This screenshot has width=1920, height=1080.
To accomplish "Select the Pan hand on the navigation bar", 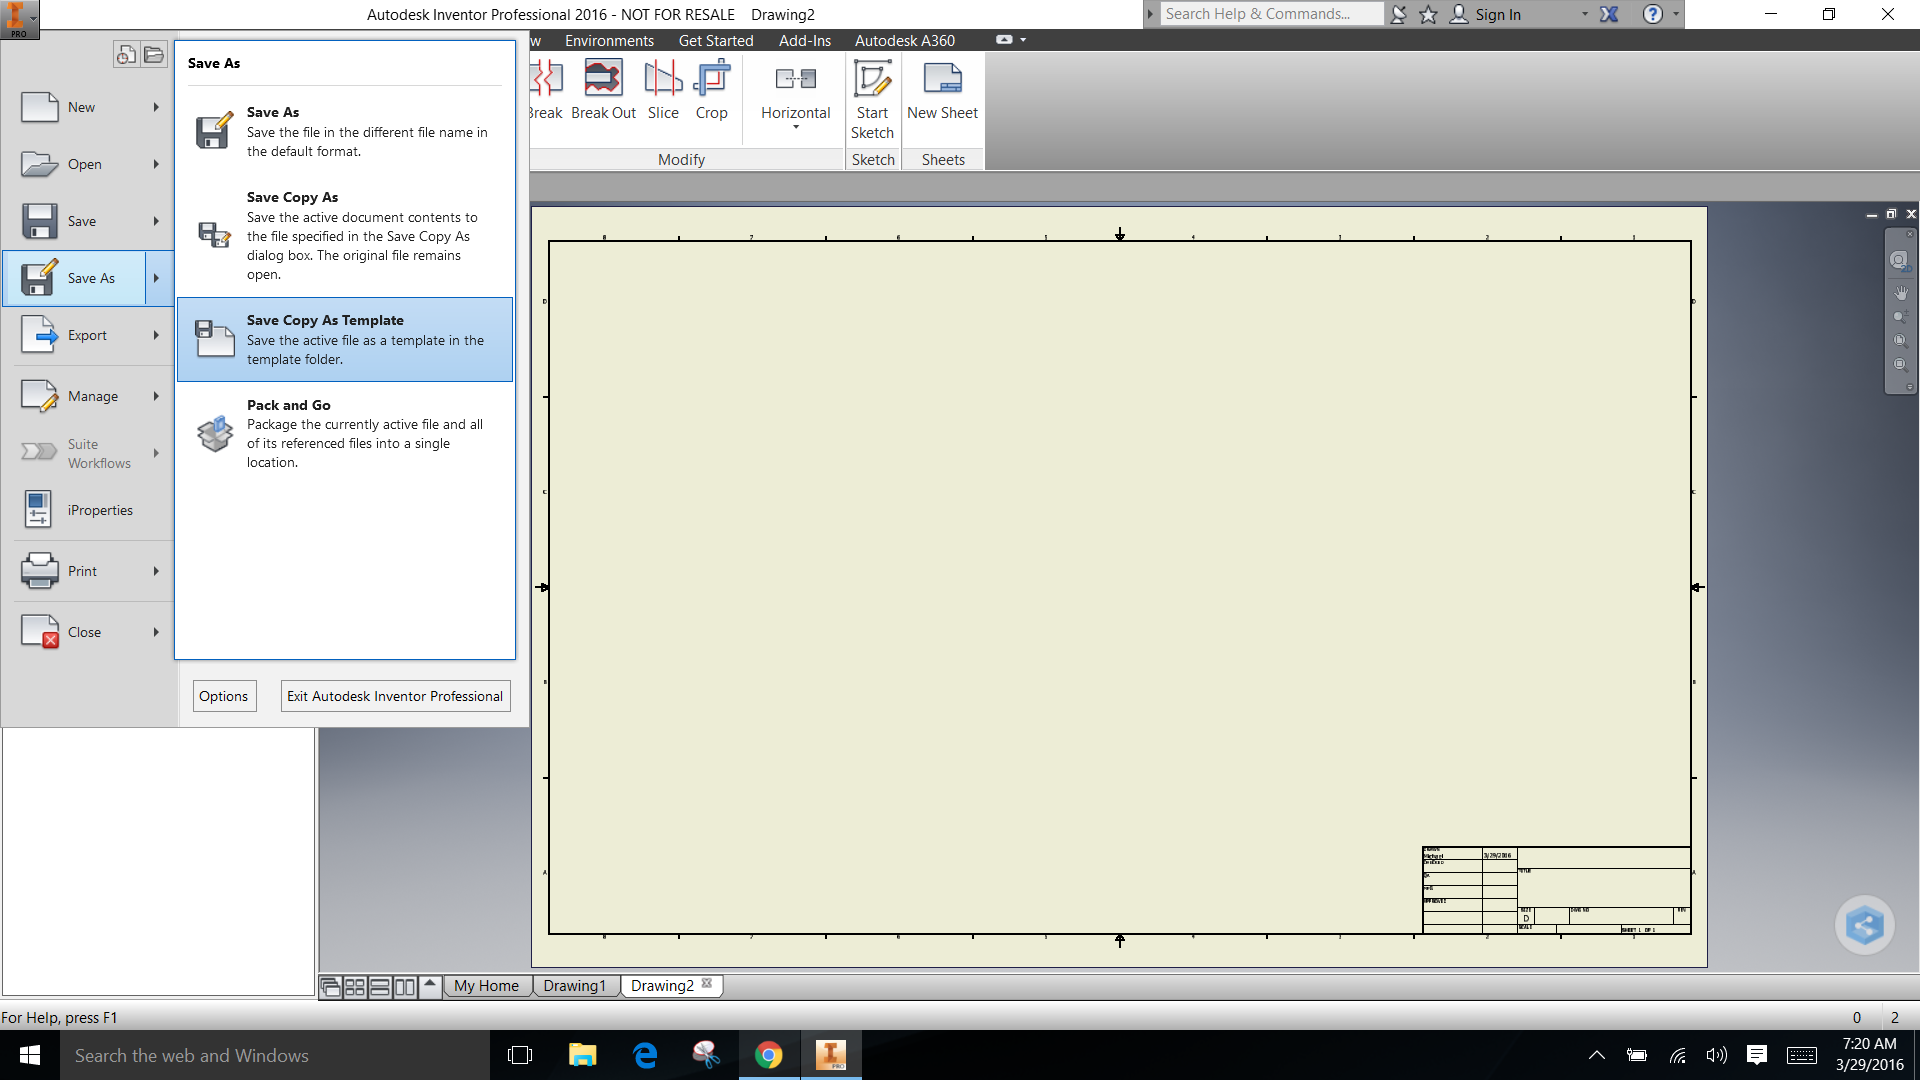I will (1899, 293).
